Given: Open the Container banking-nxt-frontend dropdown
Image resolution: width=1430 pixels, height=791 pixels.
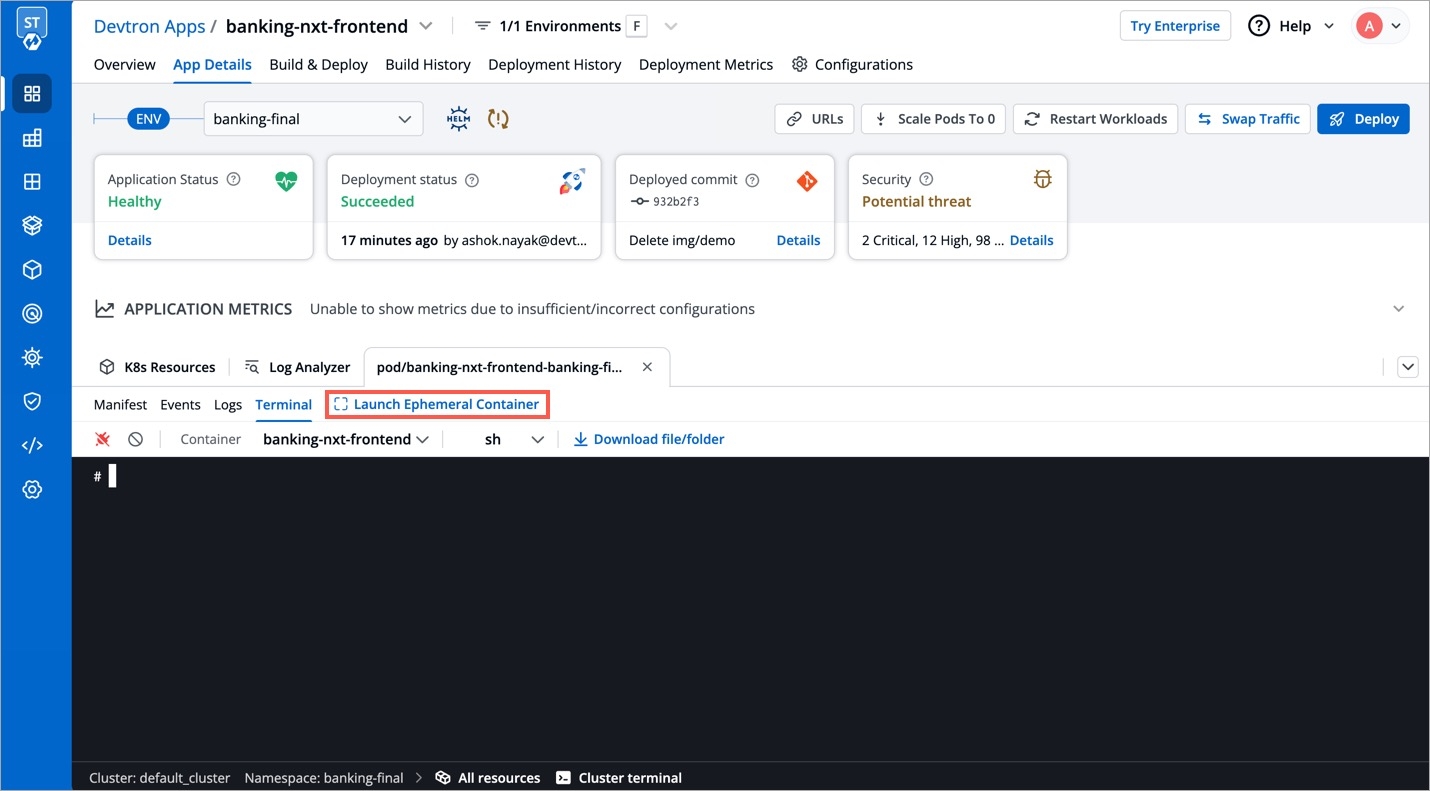Looking at the screenshot, I should coord(345,439).
